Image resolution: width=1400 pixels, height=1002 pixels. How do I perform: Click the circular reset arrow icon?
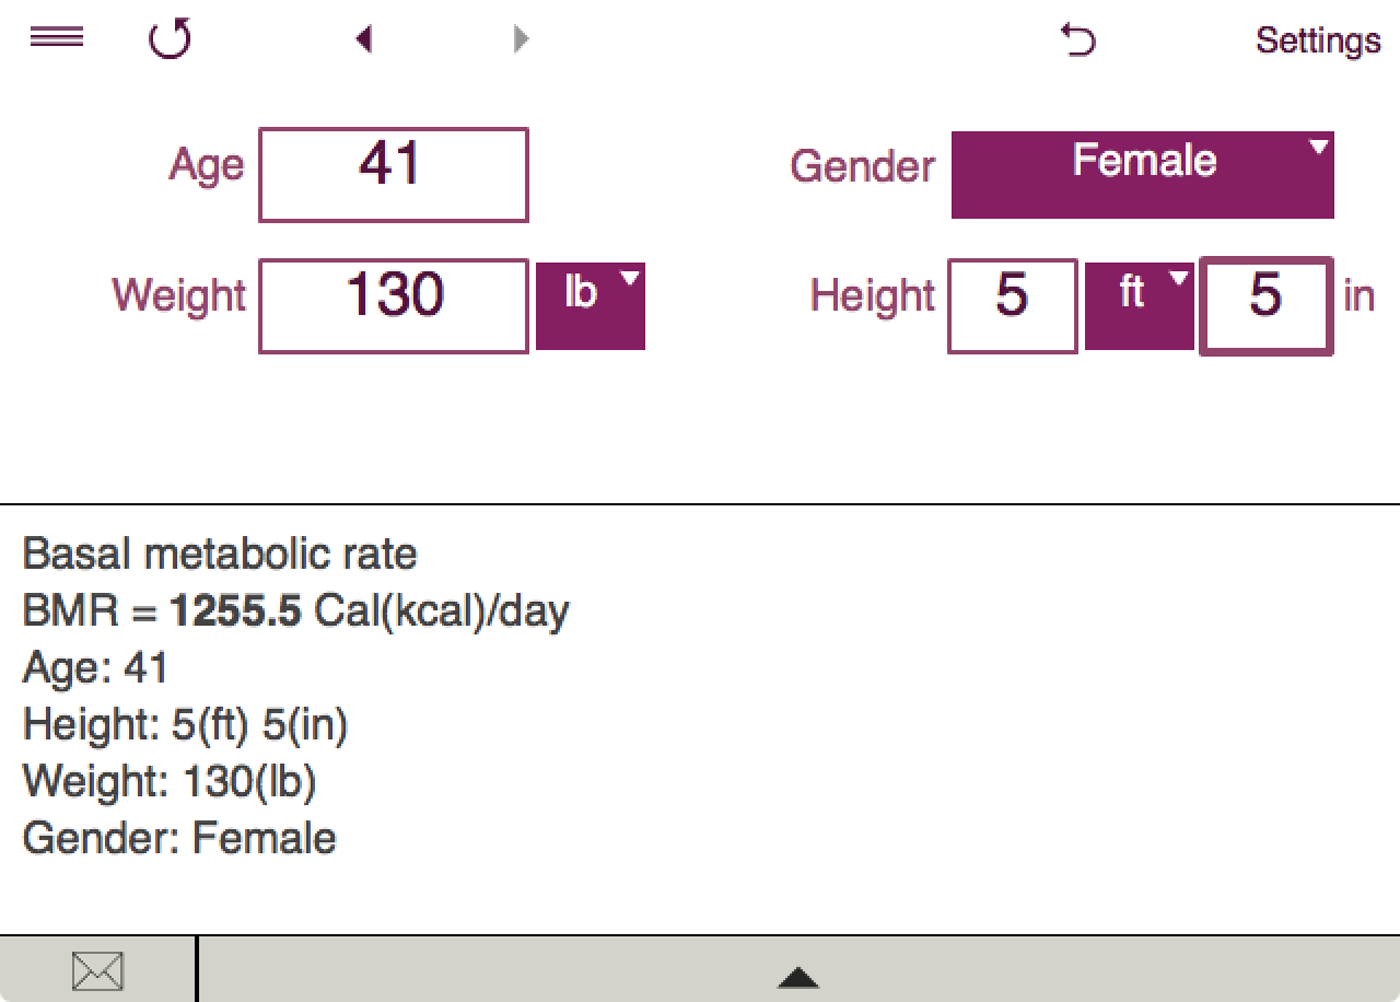(170, 40)
